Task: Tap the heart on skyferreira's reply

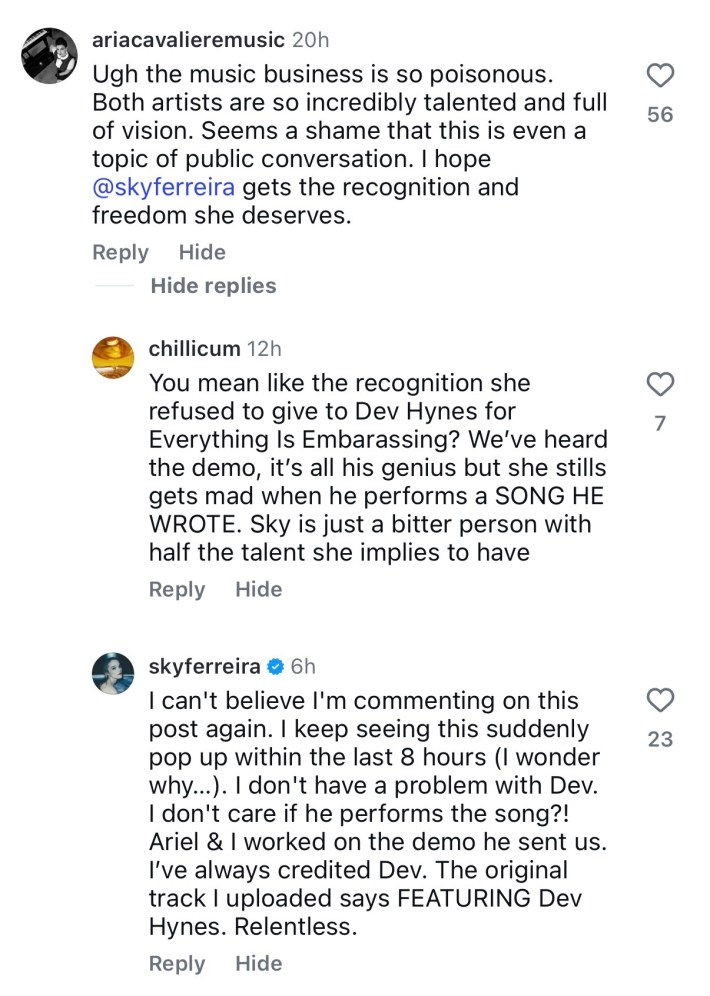Action: tap(660, 700)
